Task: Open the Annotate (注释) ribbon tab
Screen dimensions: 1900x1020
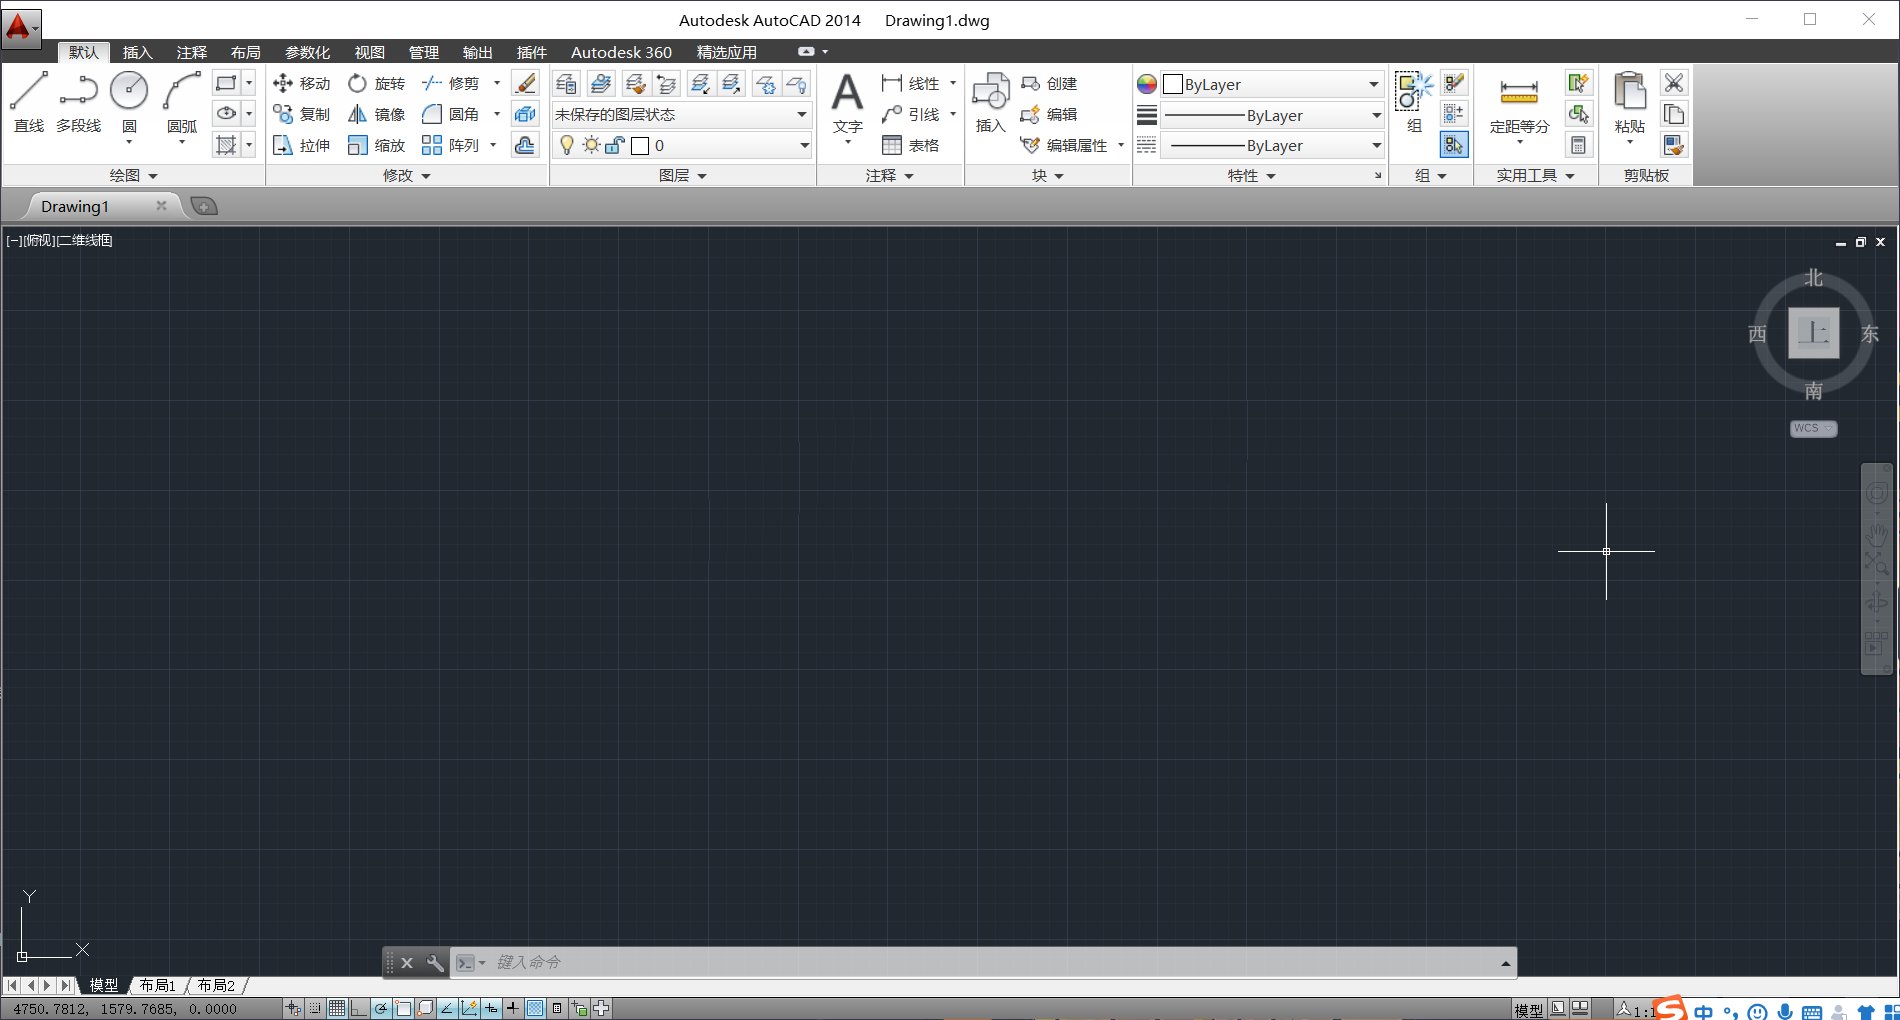Action: pos(191,52)
